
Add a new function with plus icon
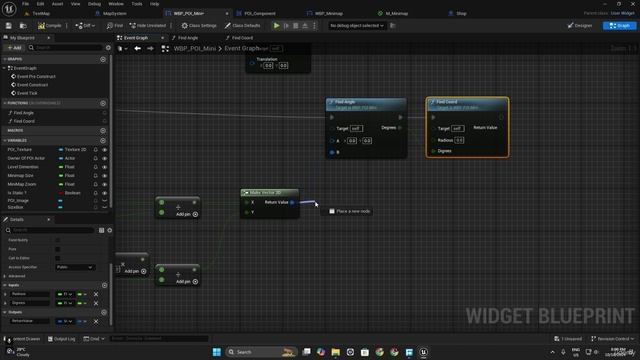(x=103, y=103)
